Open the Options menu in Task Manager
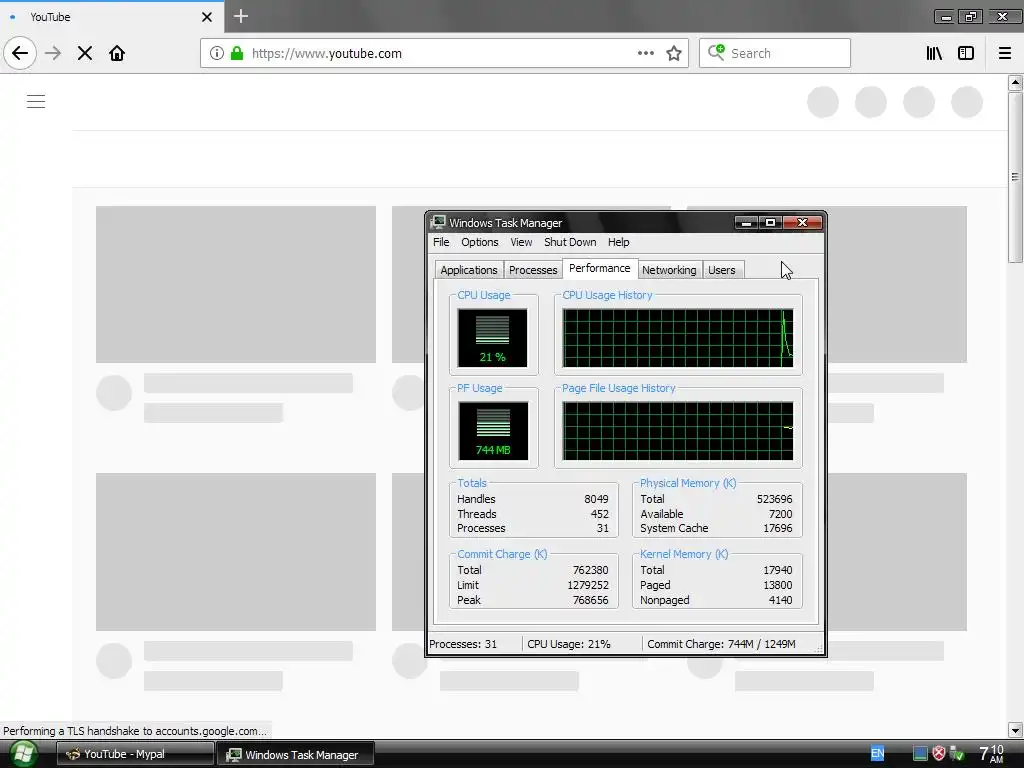This screenshot has height=768, width=1024. pyautogui.click(x=479, y=242)
